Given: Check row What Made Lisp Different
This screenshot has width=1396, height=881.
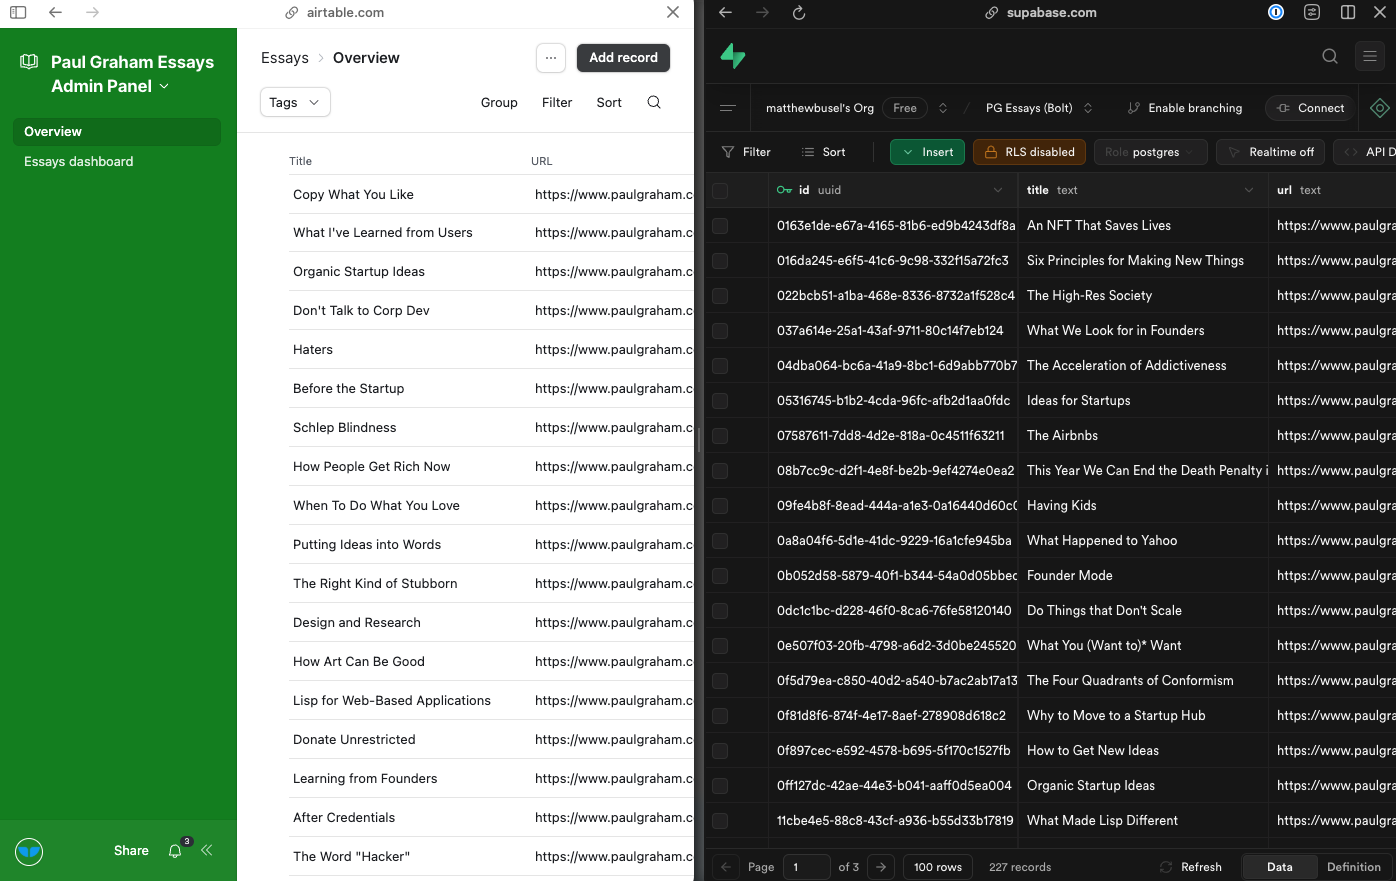Looking at the screenshot, I should 720,821.
